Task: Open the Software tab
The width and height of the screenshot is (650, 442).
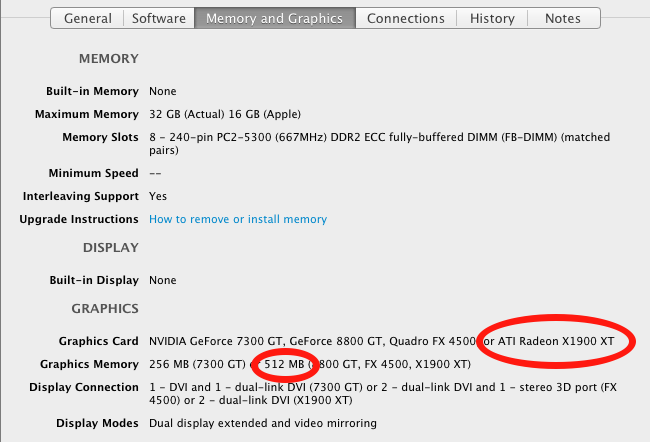Action: (x=159, y=18)
